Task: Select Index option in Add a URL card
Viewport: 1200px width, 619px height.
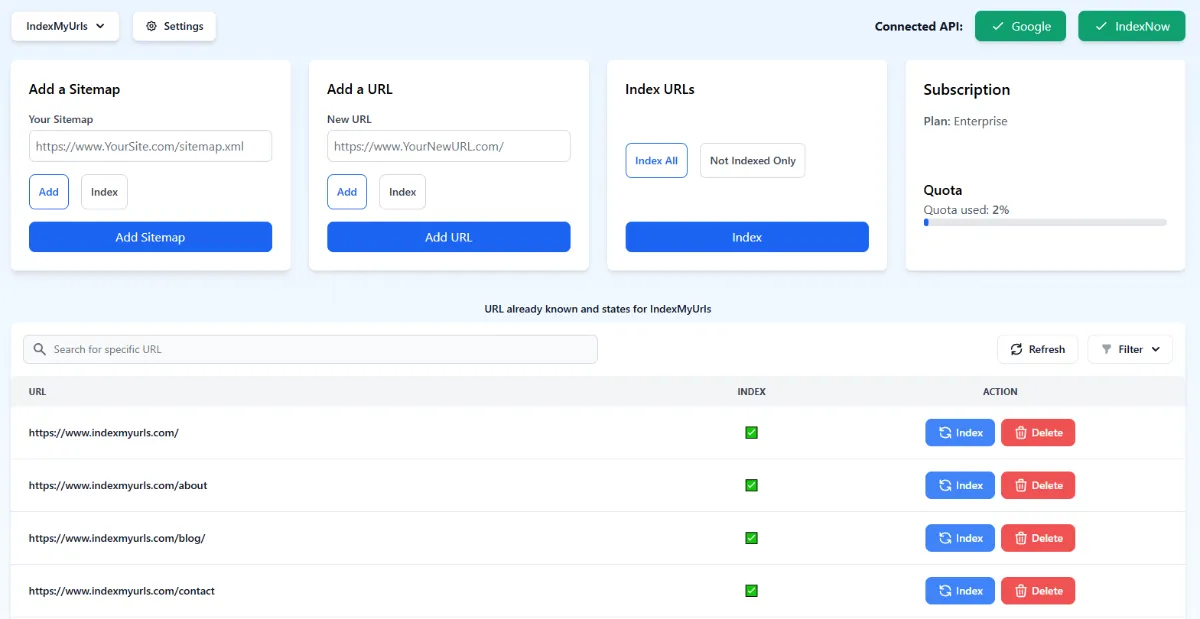Action: tap(402, 192)
